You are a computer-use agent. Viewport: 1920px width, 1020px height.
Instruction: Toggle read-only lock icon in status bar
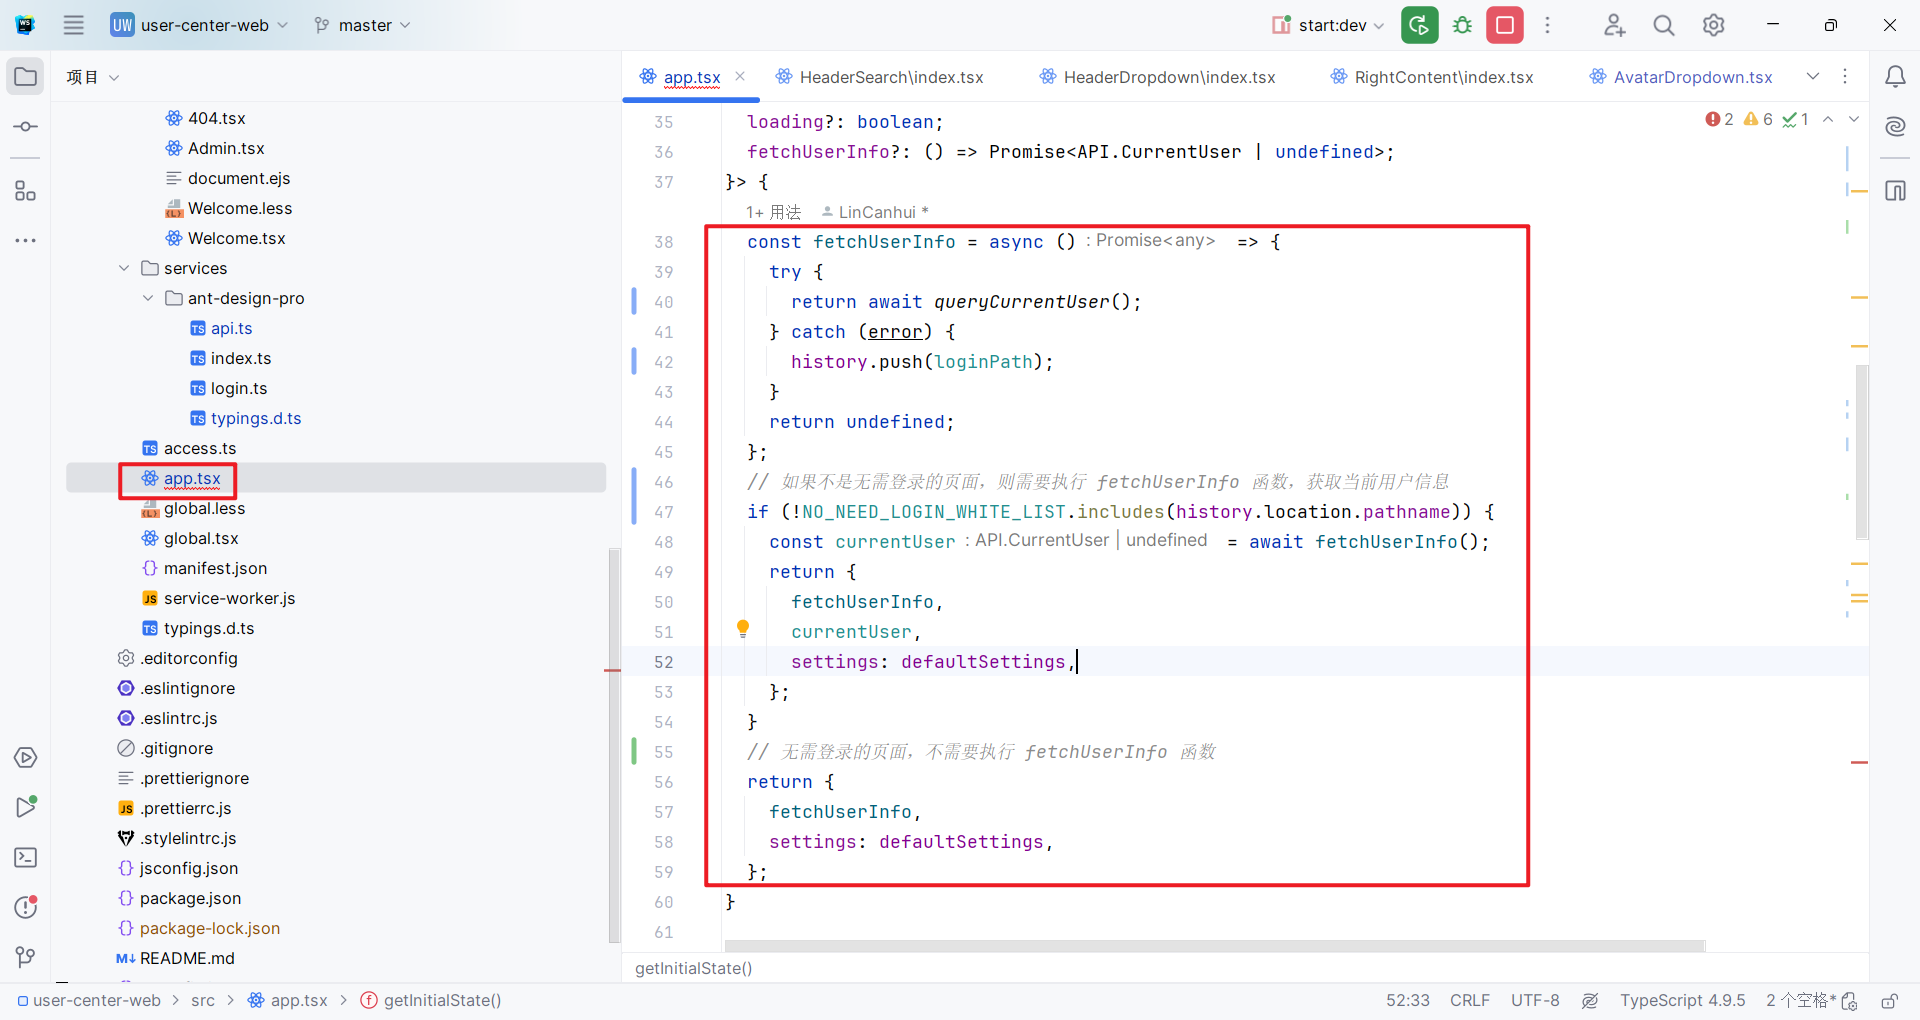[1889, 1001]
